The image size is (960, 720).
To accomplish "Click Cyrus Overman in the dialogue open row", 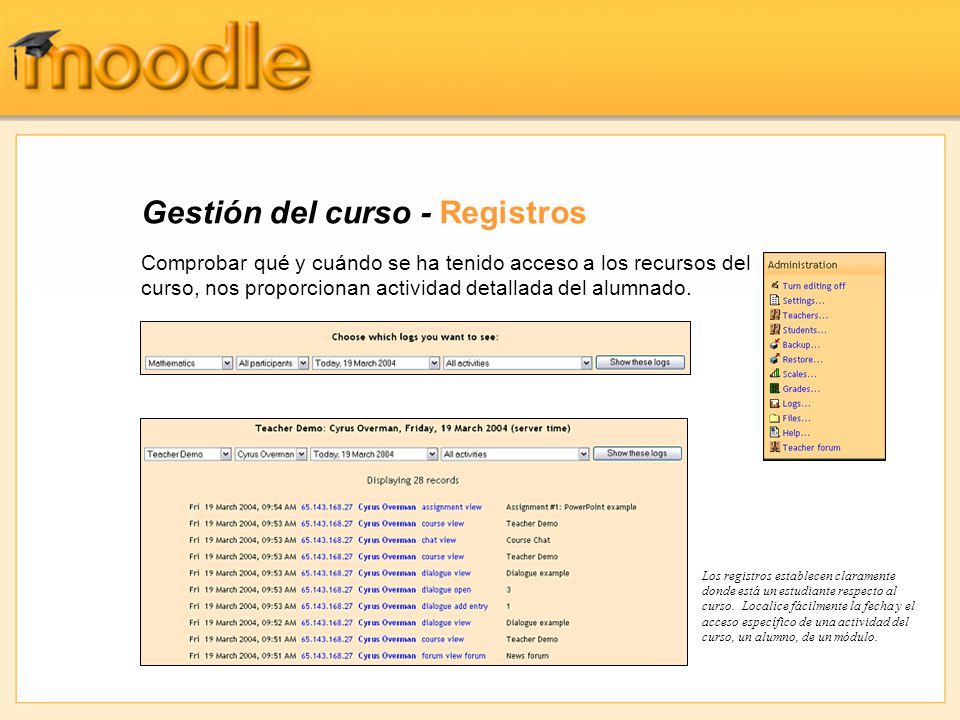I will point(387,590).
